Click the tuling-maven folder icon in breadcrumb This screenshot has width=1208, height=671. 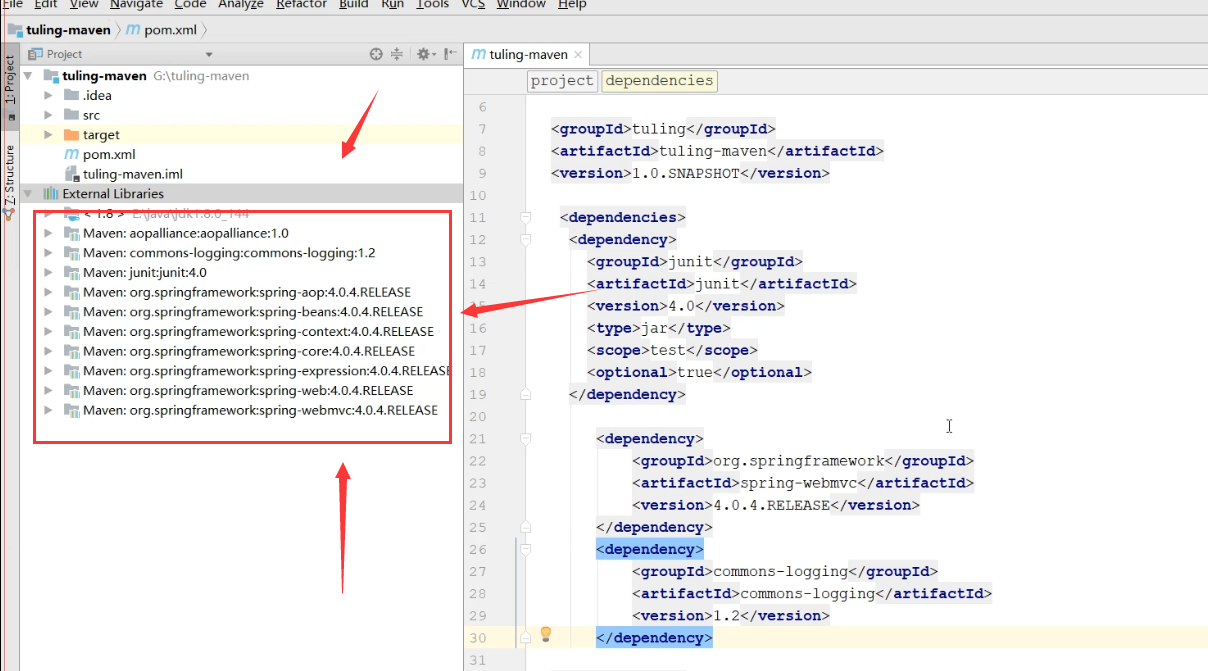14,29
